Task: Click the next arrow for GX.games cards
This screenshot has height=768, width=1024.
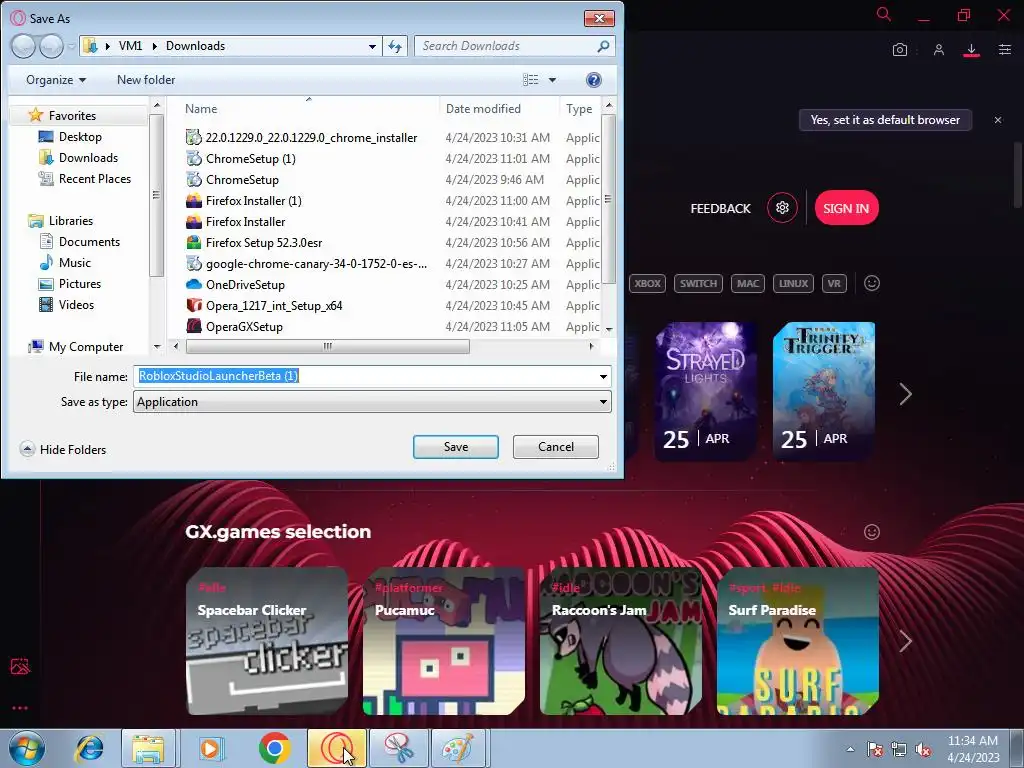Action: point(905,641)
